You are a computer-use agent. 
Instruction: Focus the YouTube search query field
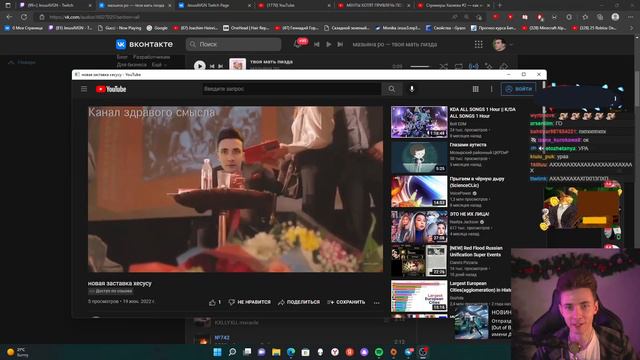tap(291, 89)
